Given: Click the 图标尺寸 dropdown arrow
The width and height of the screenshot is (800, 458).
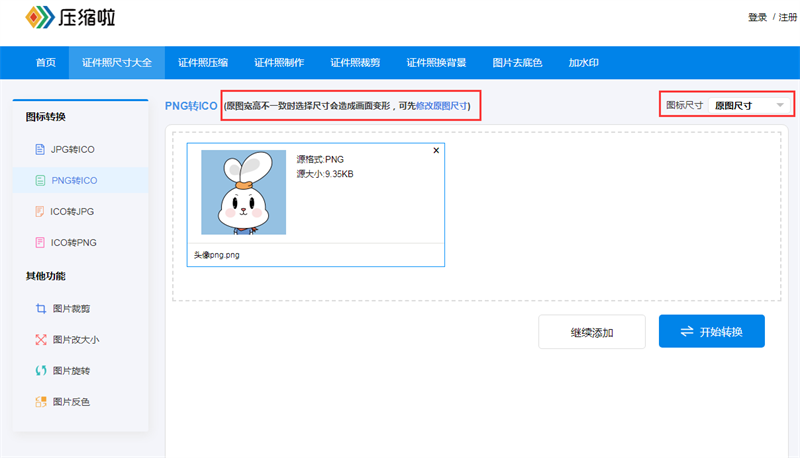Looking at the screenshot, I should 780,106.
